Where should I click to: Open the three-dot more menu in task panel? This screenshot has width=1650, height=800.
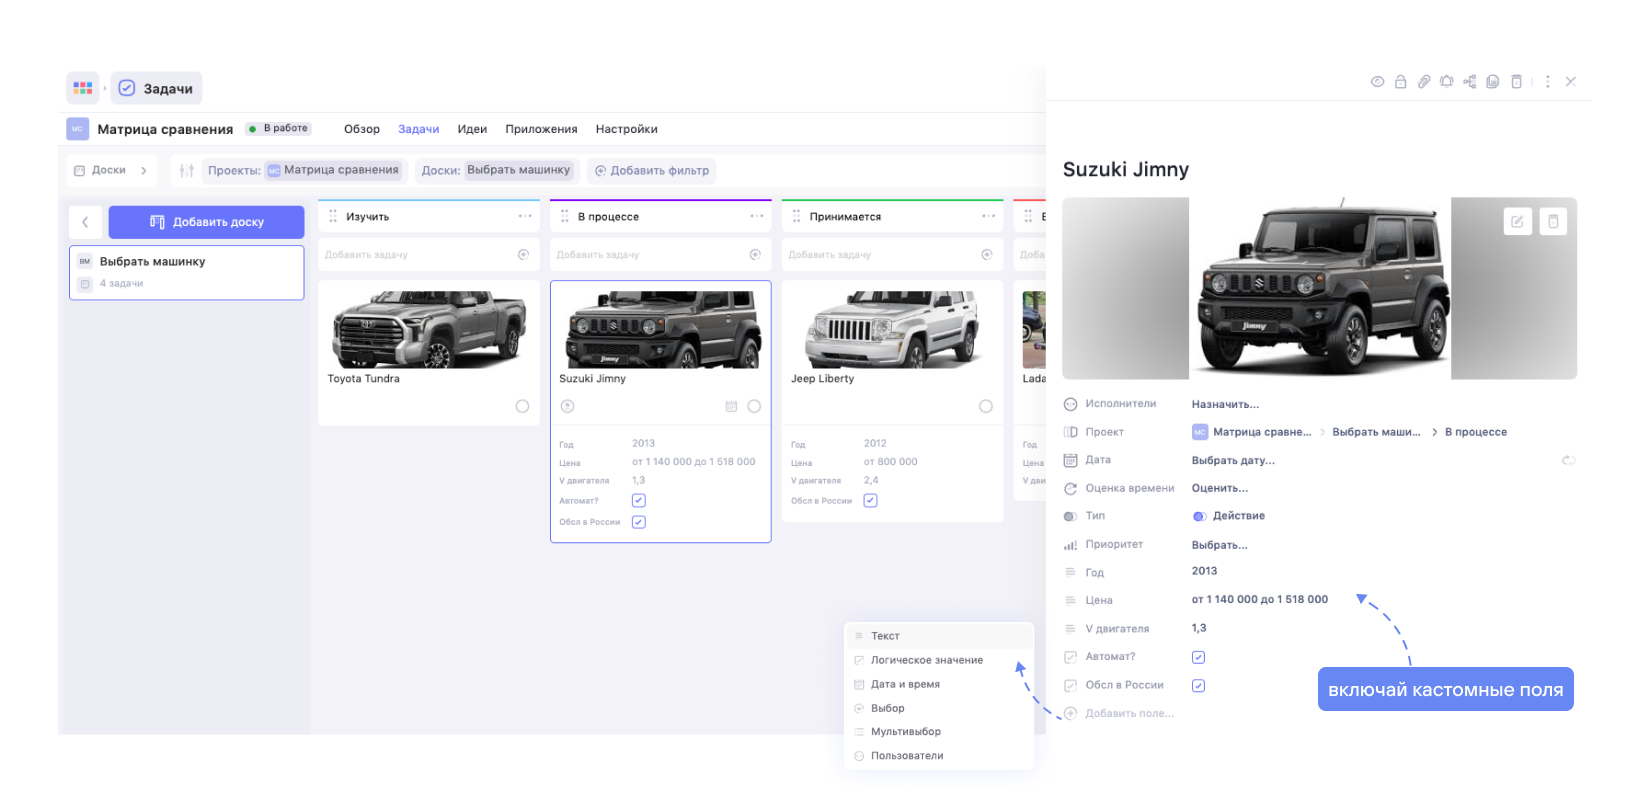[1548, 82]
